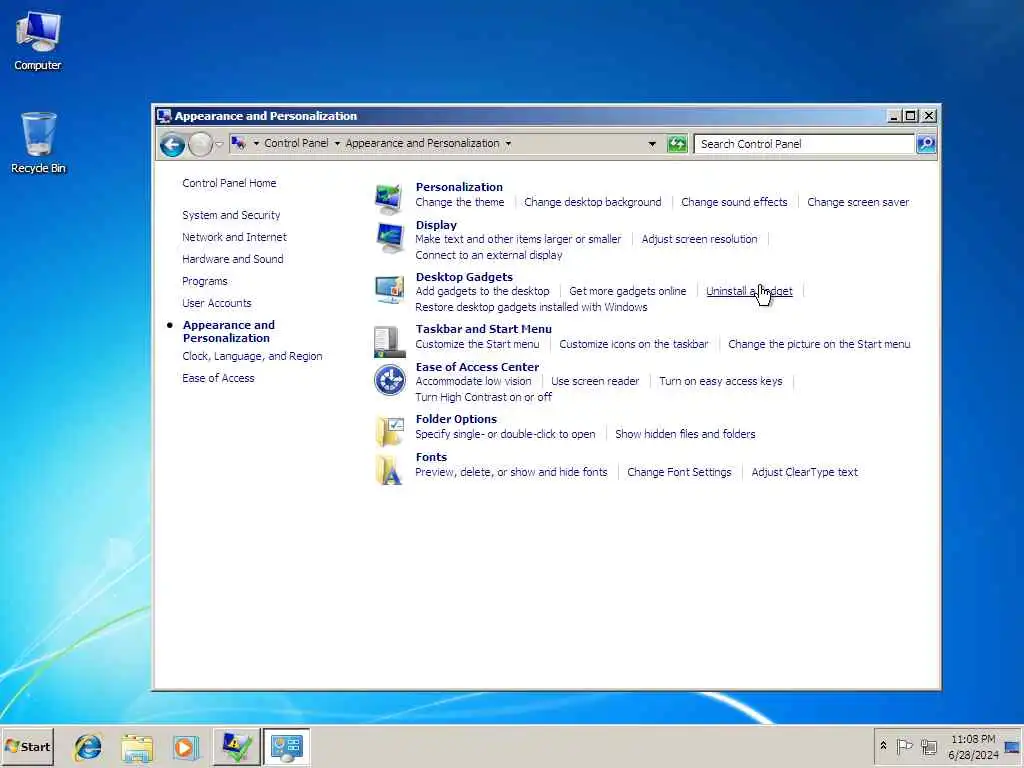
Task: Click Customize the Start menu link
Action: [x=477, y=344]
